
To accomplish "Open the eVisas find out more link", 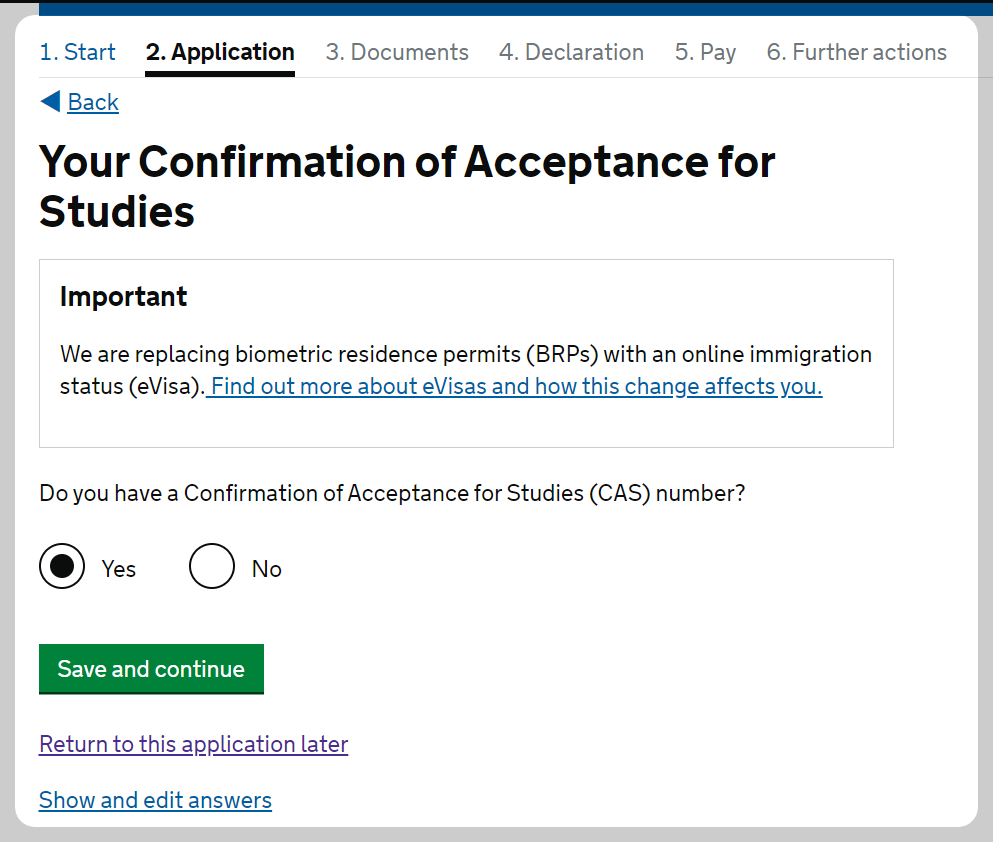I will click(x=516, y=386).
